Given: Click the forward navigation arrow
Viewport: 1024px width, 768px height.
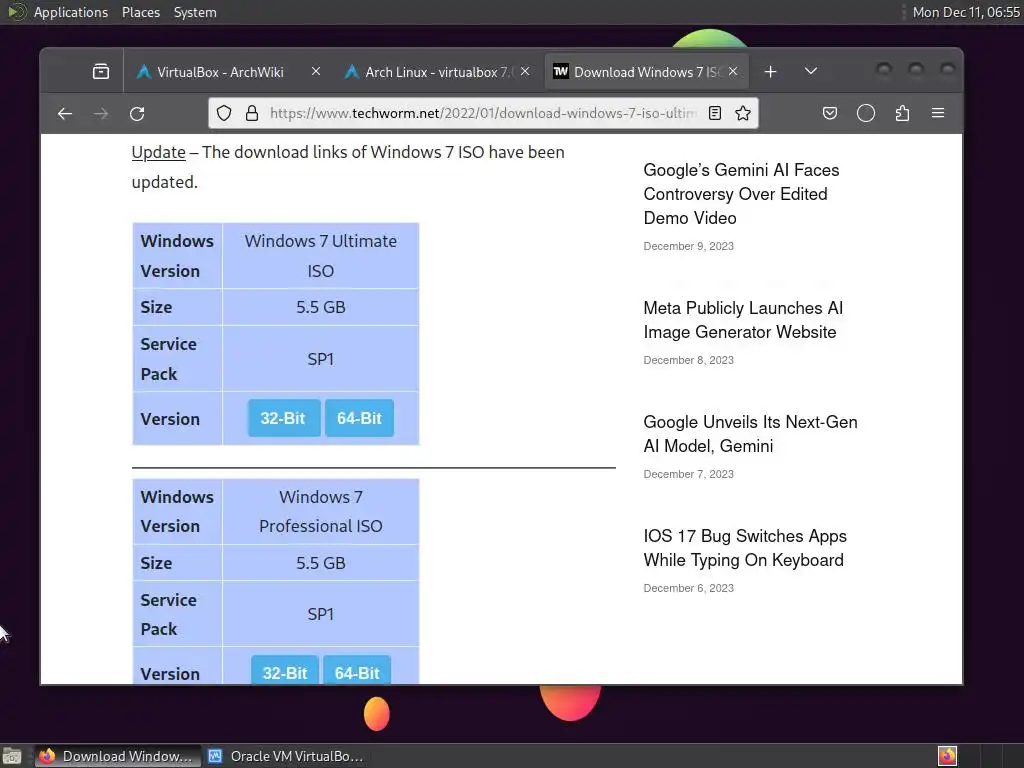Looking at the screenshot, I should [101, 114].
